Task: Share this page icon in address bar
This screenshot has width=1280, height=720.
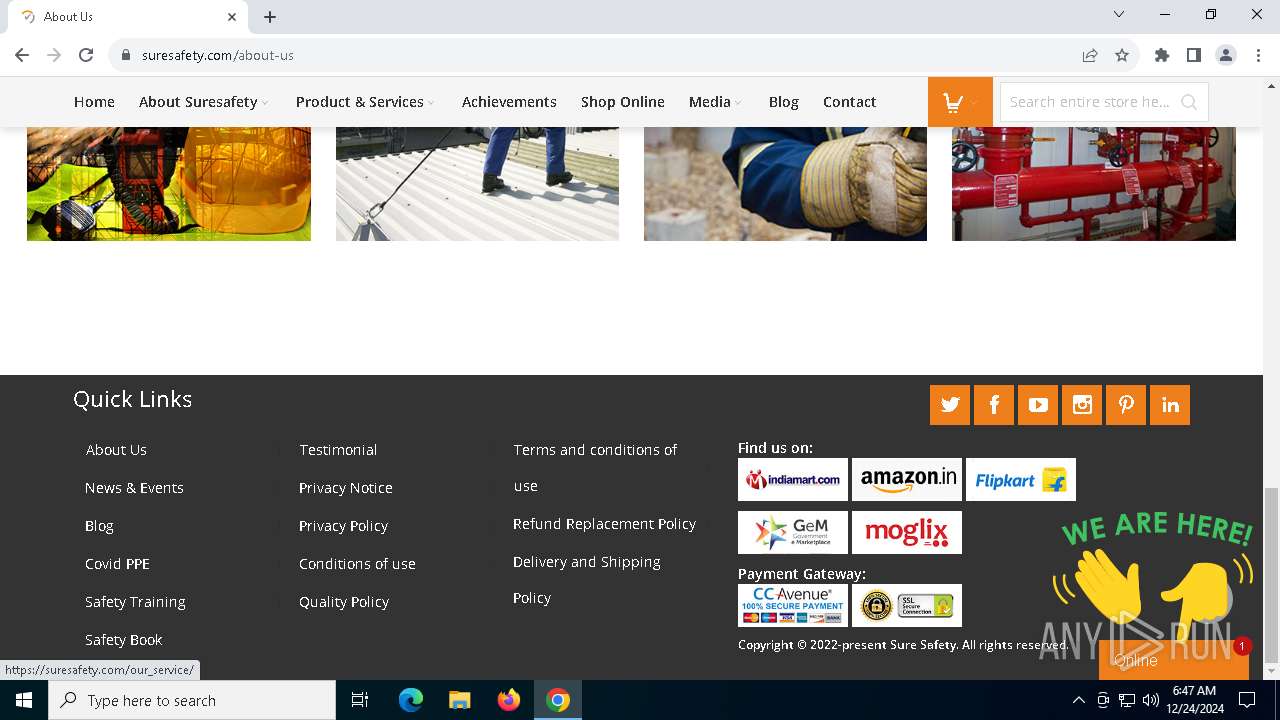Action: pyautogui.click(x=1090, y=55)
